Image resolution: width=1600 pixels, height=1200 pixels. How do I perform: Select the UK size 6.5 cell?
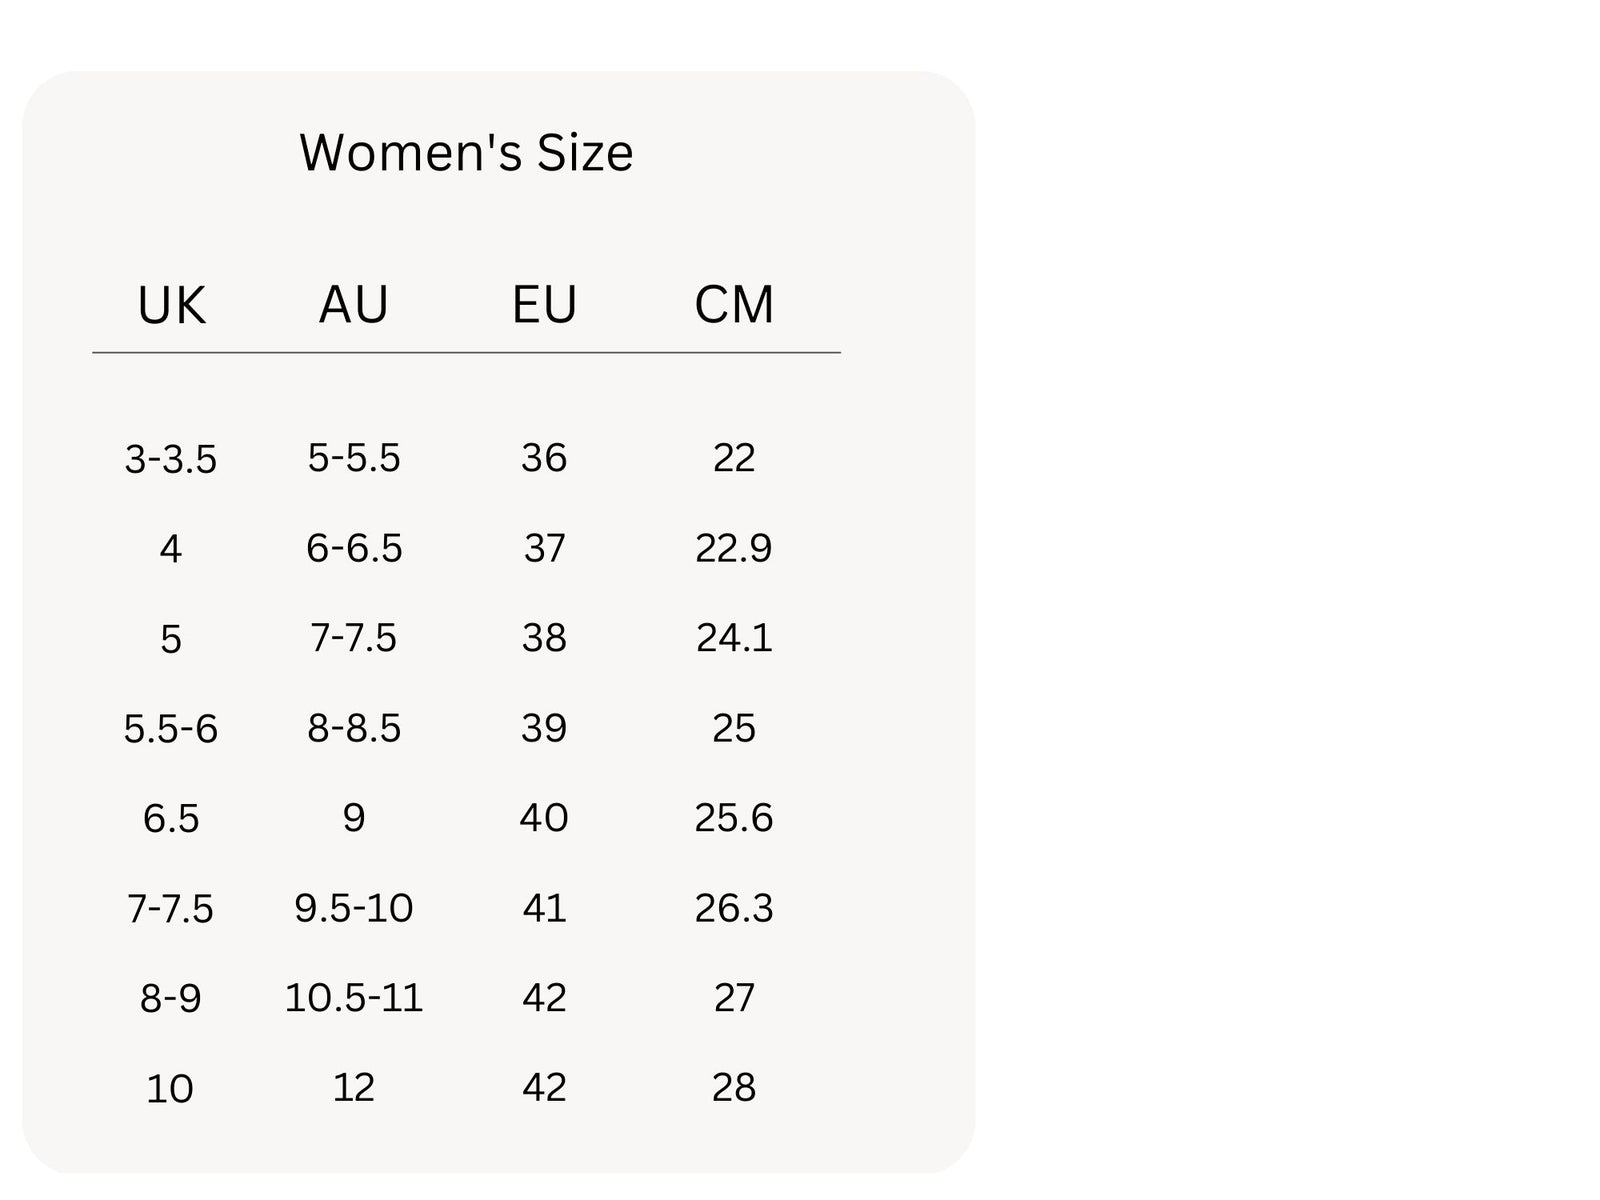click(171, 819)
